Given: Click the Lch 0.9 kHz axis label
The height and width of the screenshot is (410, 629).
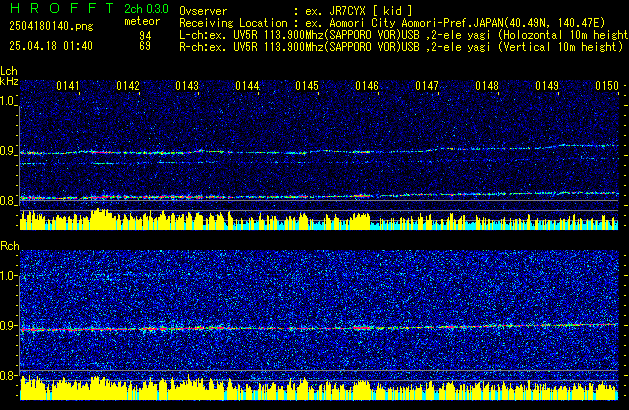Looking at the screenshot, I should pos(8,151).
